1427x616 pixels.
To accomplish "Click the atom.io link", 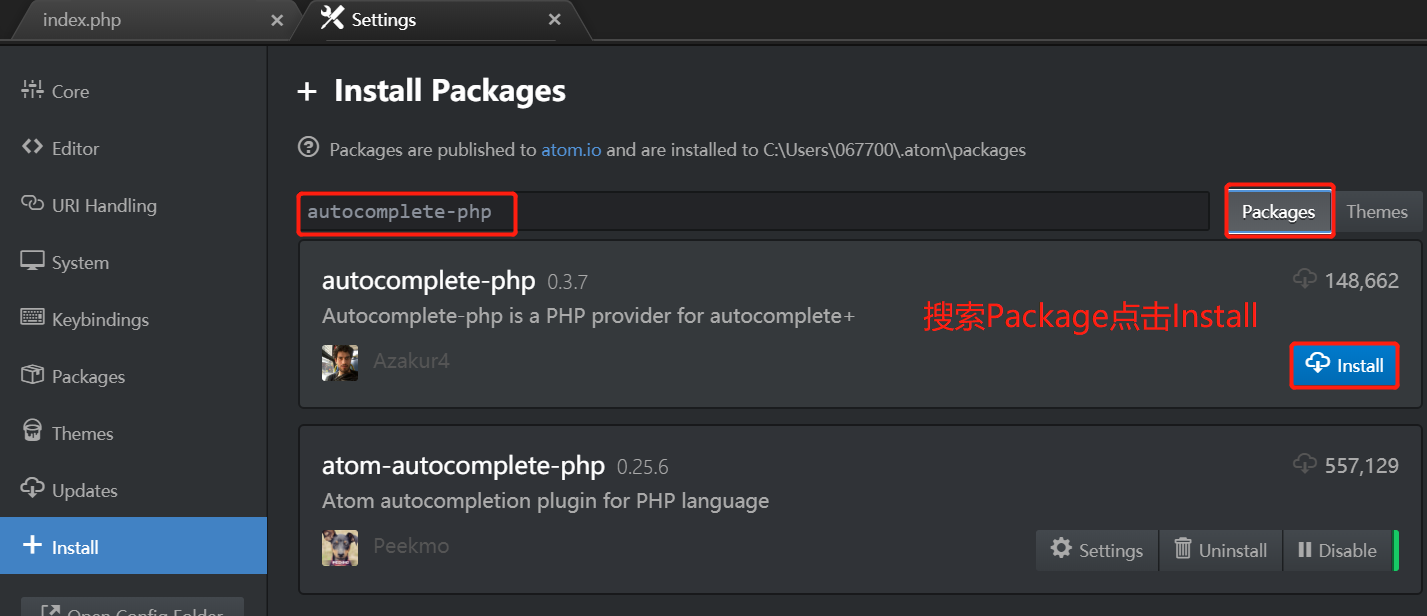I will (571, 150).
